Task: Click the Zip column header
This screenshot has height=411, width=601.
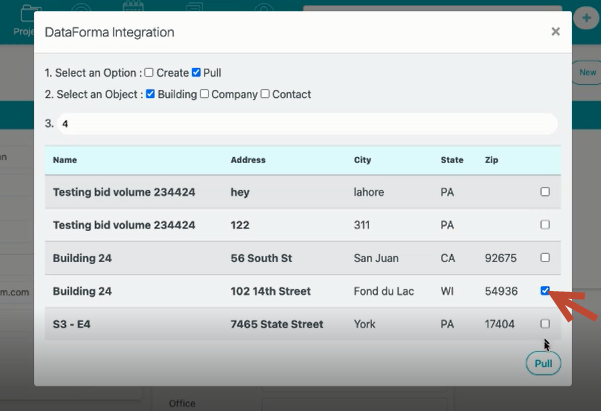Action: tap(491, 160)
